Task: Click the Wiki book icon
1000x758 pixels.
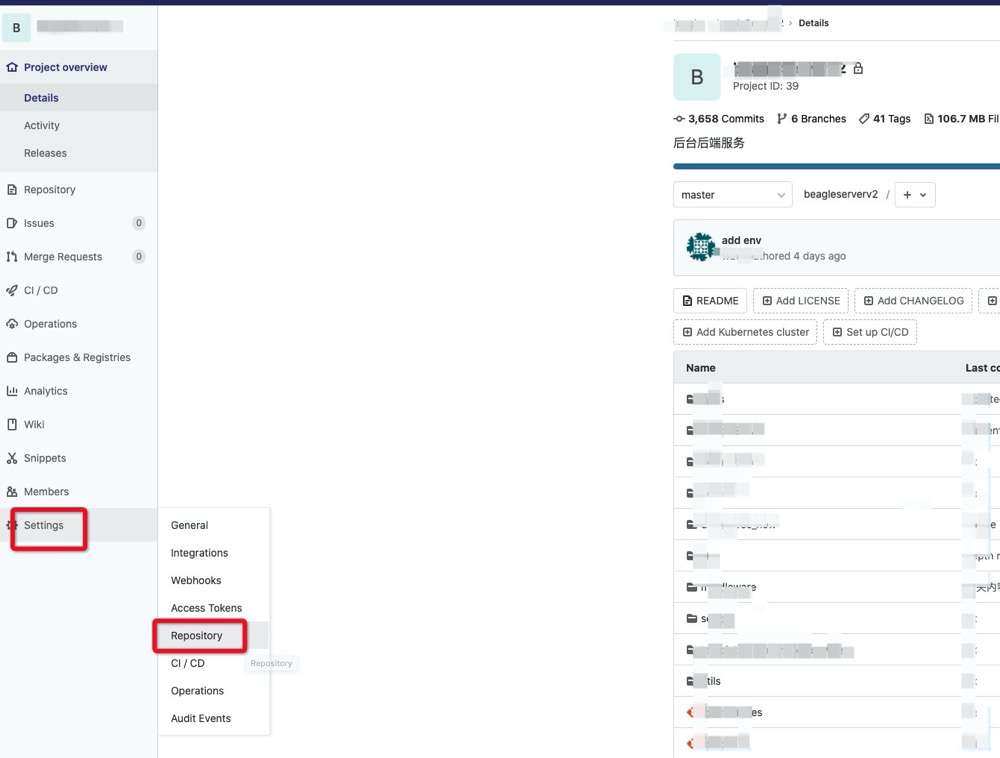Action: point(12,424)
